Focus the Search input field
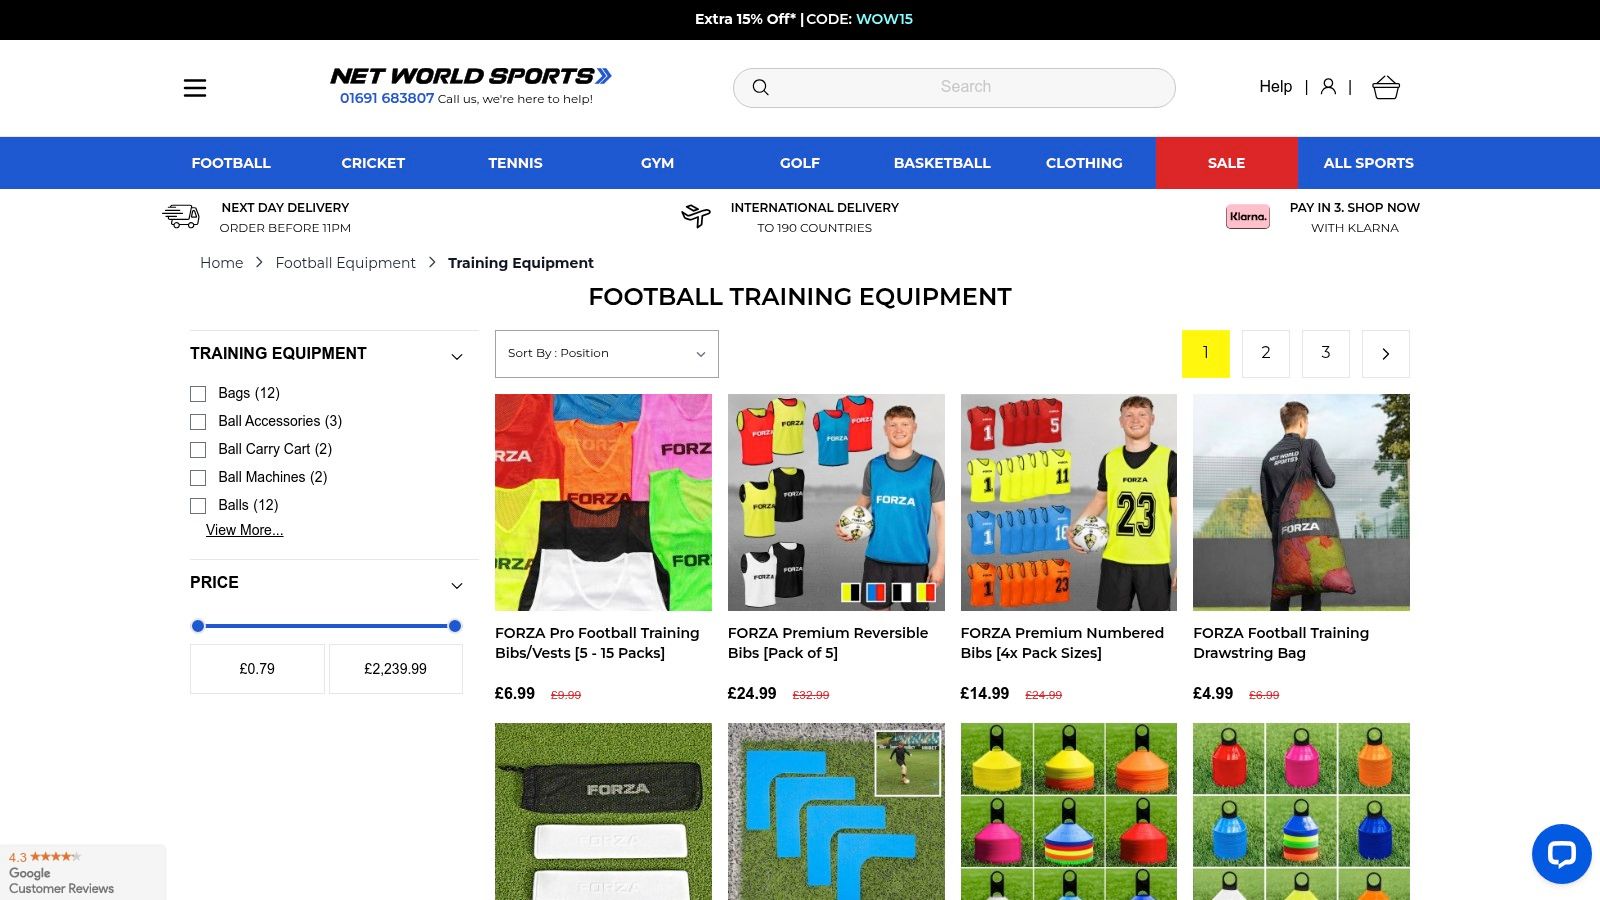 click(954, 88)
